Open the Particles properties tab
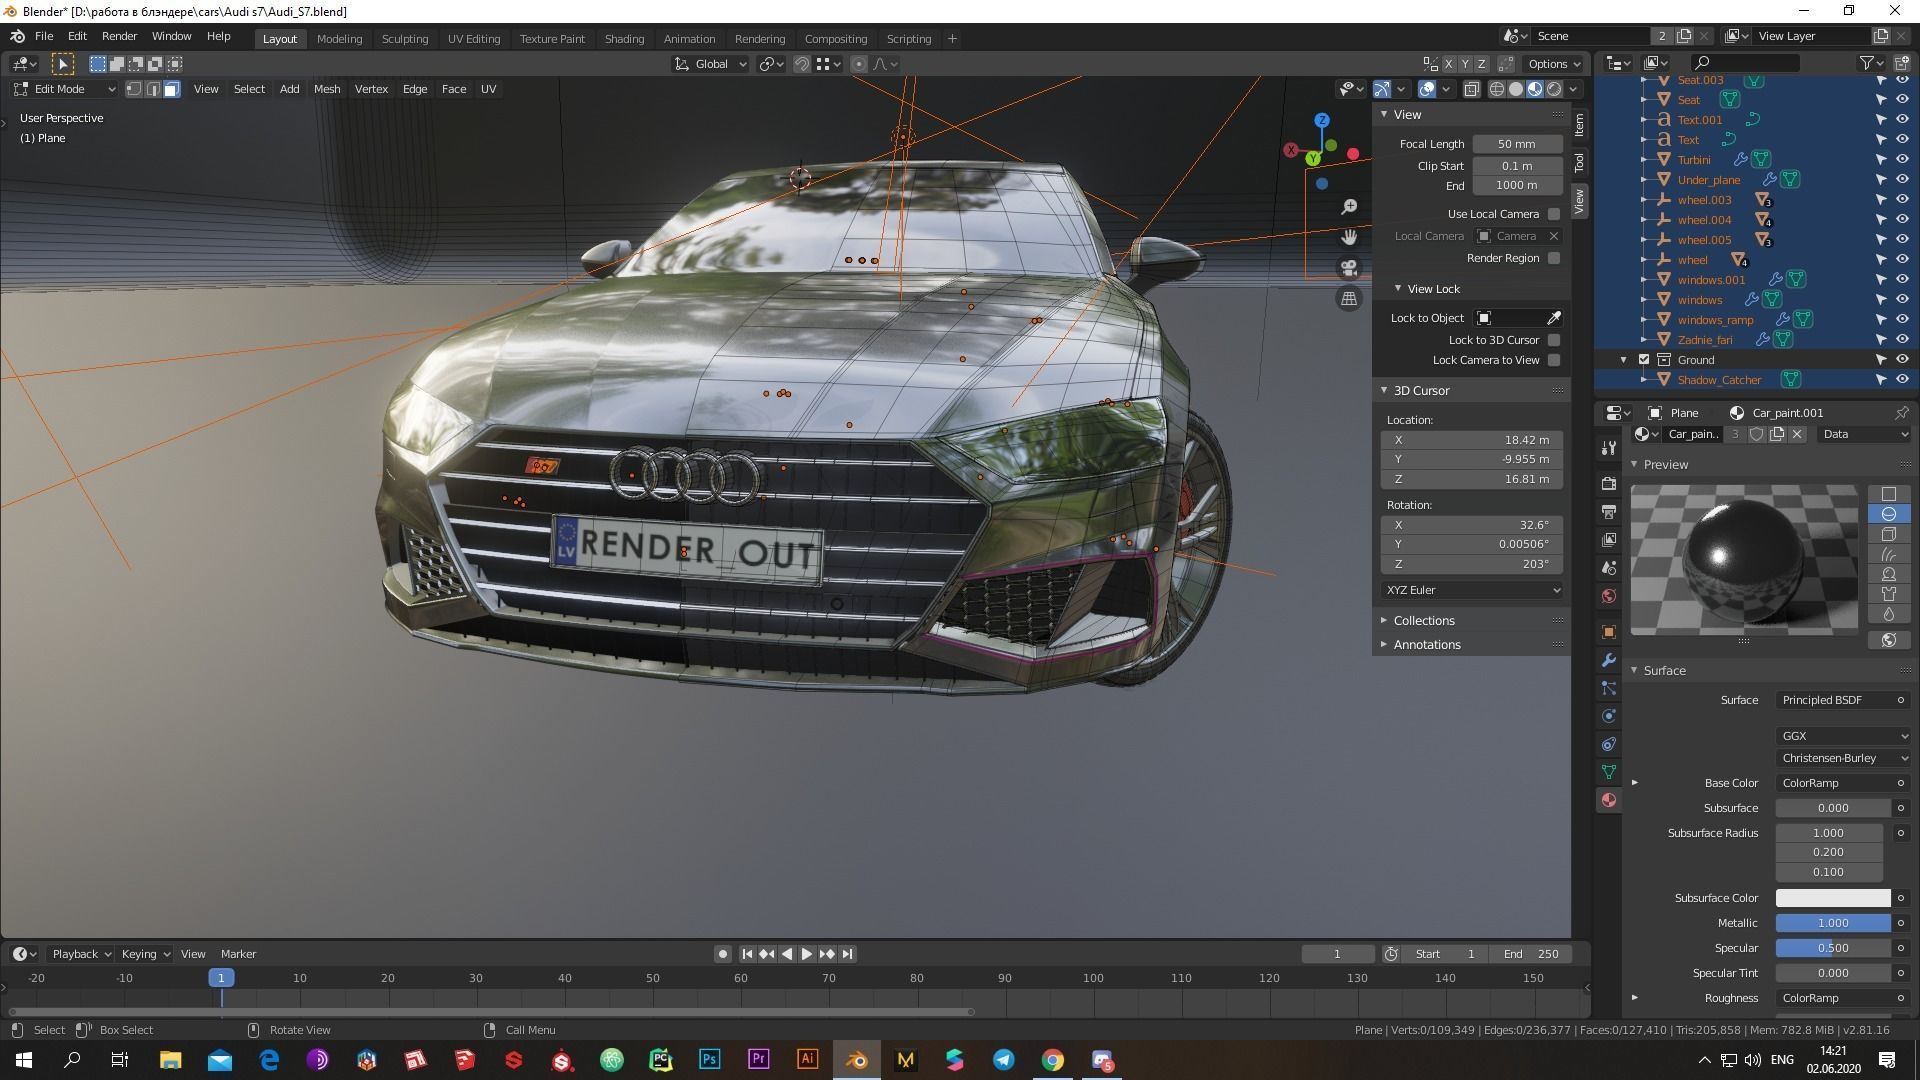This screenshot has height=1080, width=1920. tap(1608, 688)
